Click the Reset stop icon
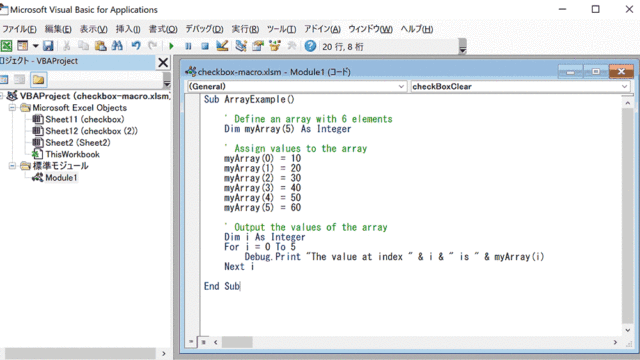The image size is (640, 360). (x=205, y=46)
